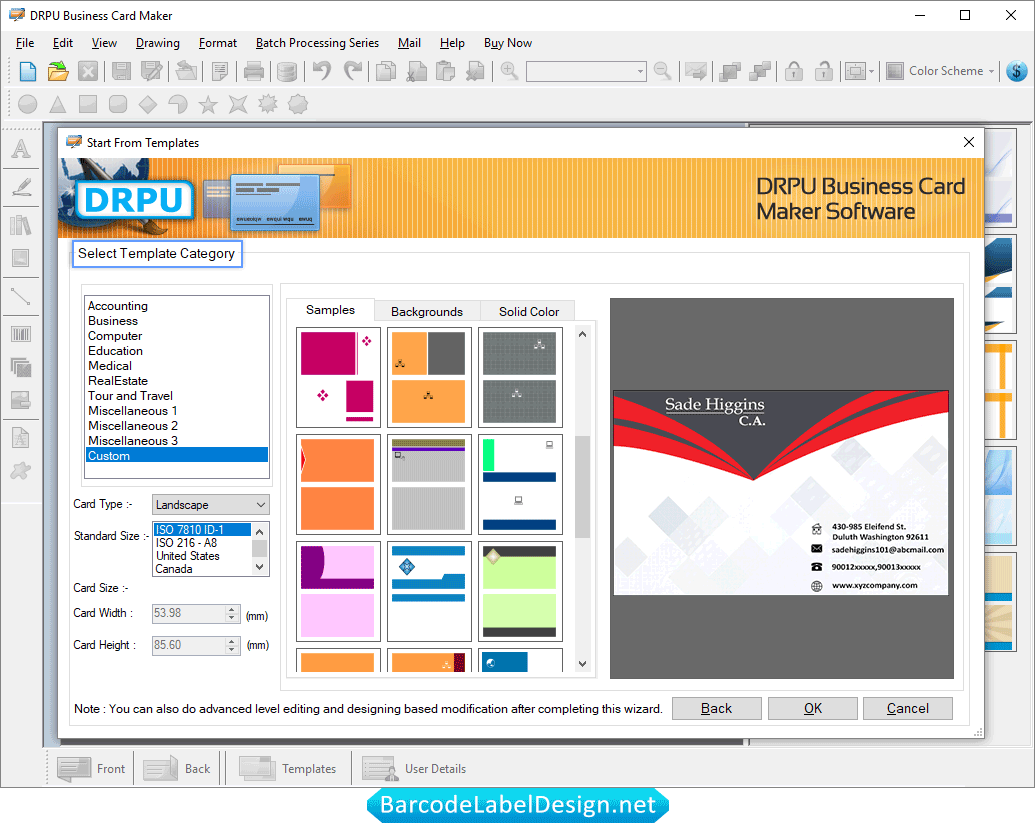The width and height of the screenshot is (1035, 823).
Task: Click the Save floppy disk icon
Action: click(121, 71)
